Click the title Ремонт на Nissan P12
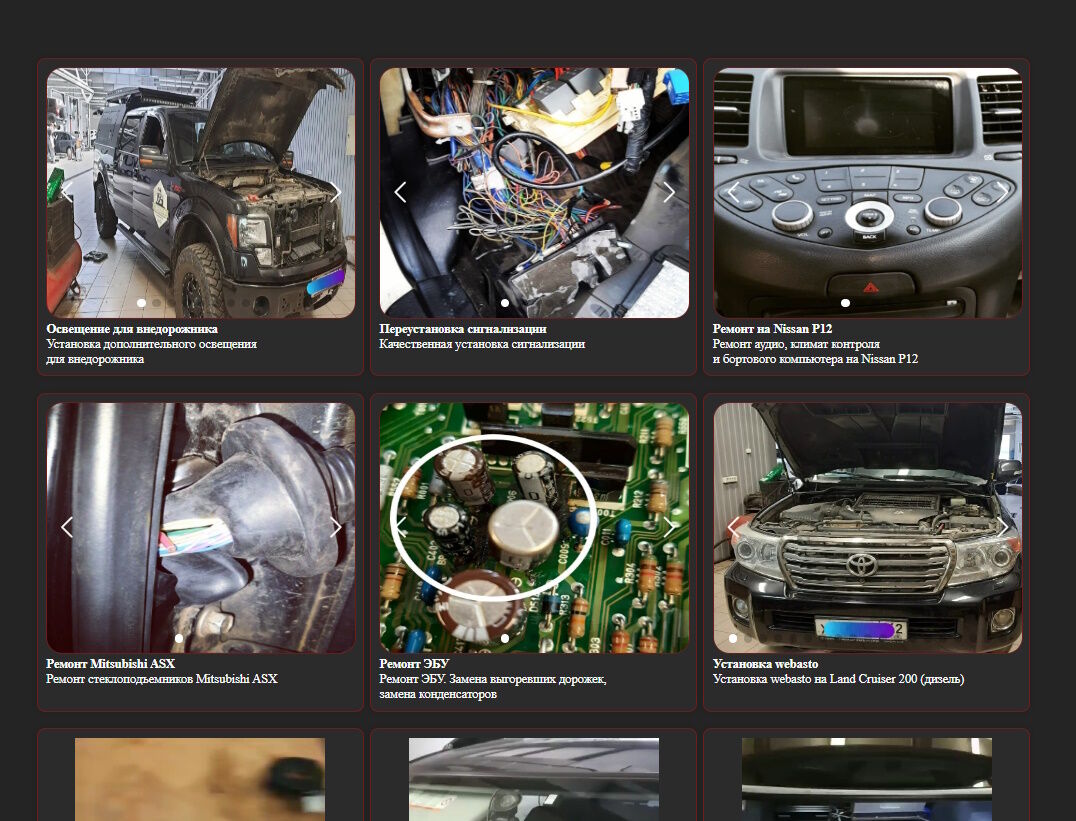The height and width of the screenshot is (821, 1076). click(773, 329)
